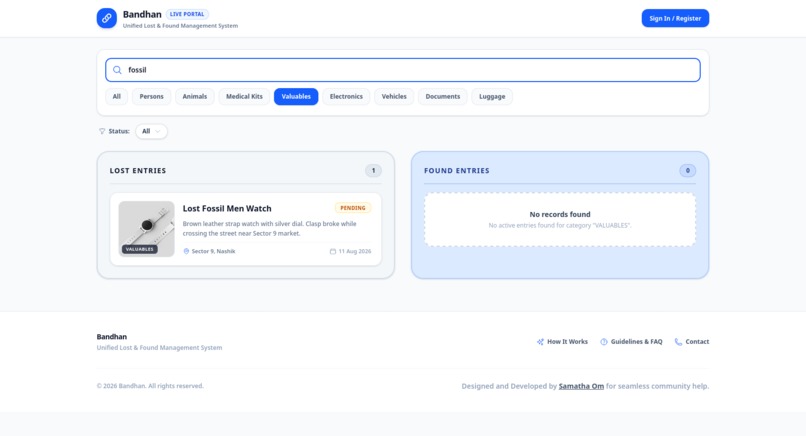Click the Contact phone icon
The image size is (806, 436).
[x=679, y=342]
